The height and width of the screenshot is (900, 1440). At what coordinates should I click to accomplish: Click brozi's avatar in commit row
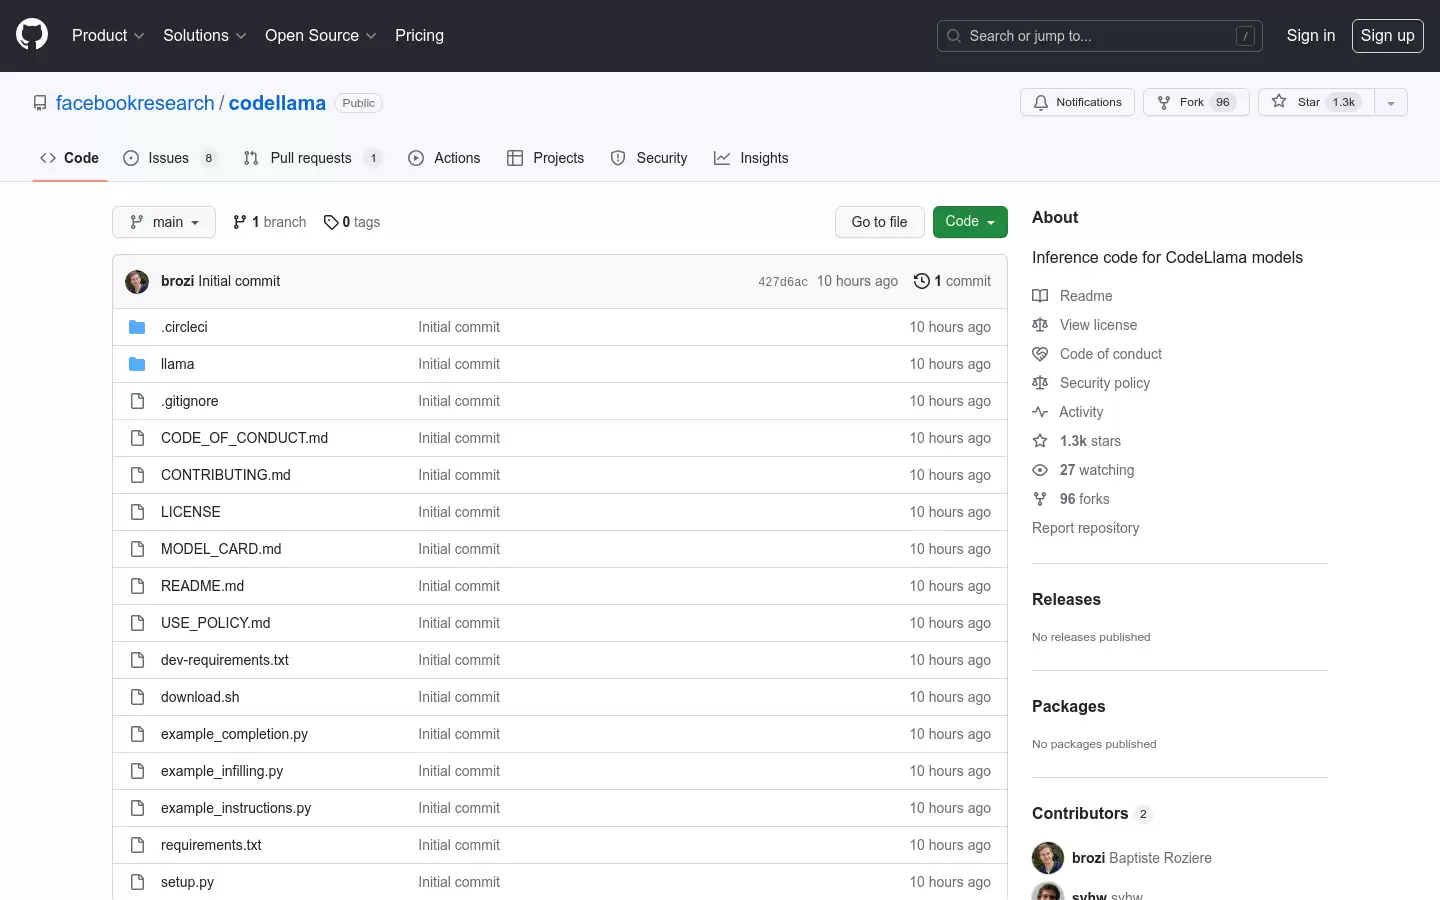[137, 281]
